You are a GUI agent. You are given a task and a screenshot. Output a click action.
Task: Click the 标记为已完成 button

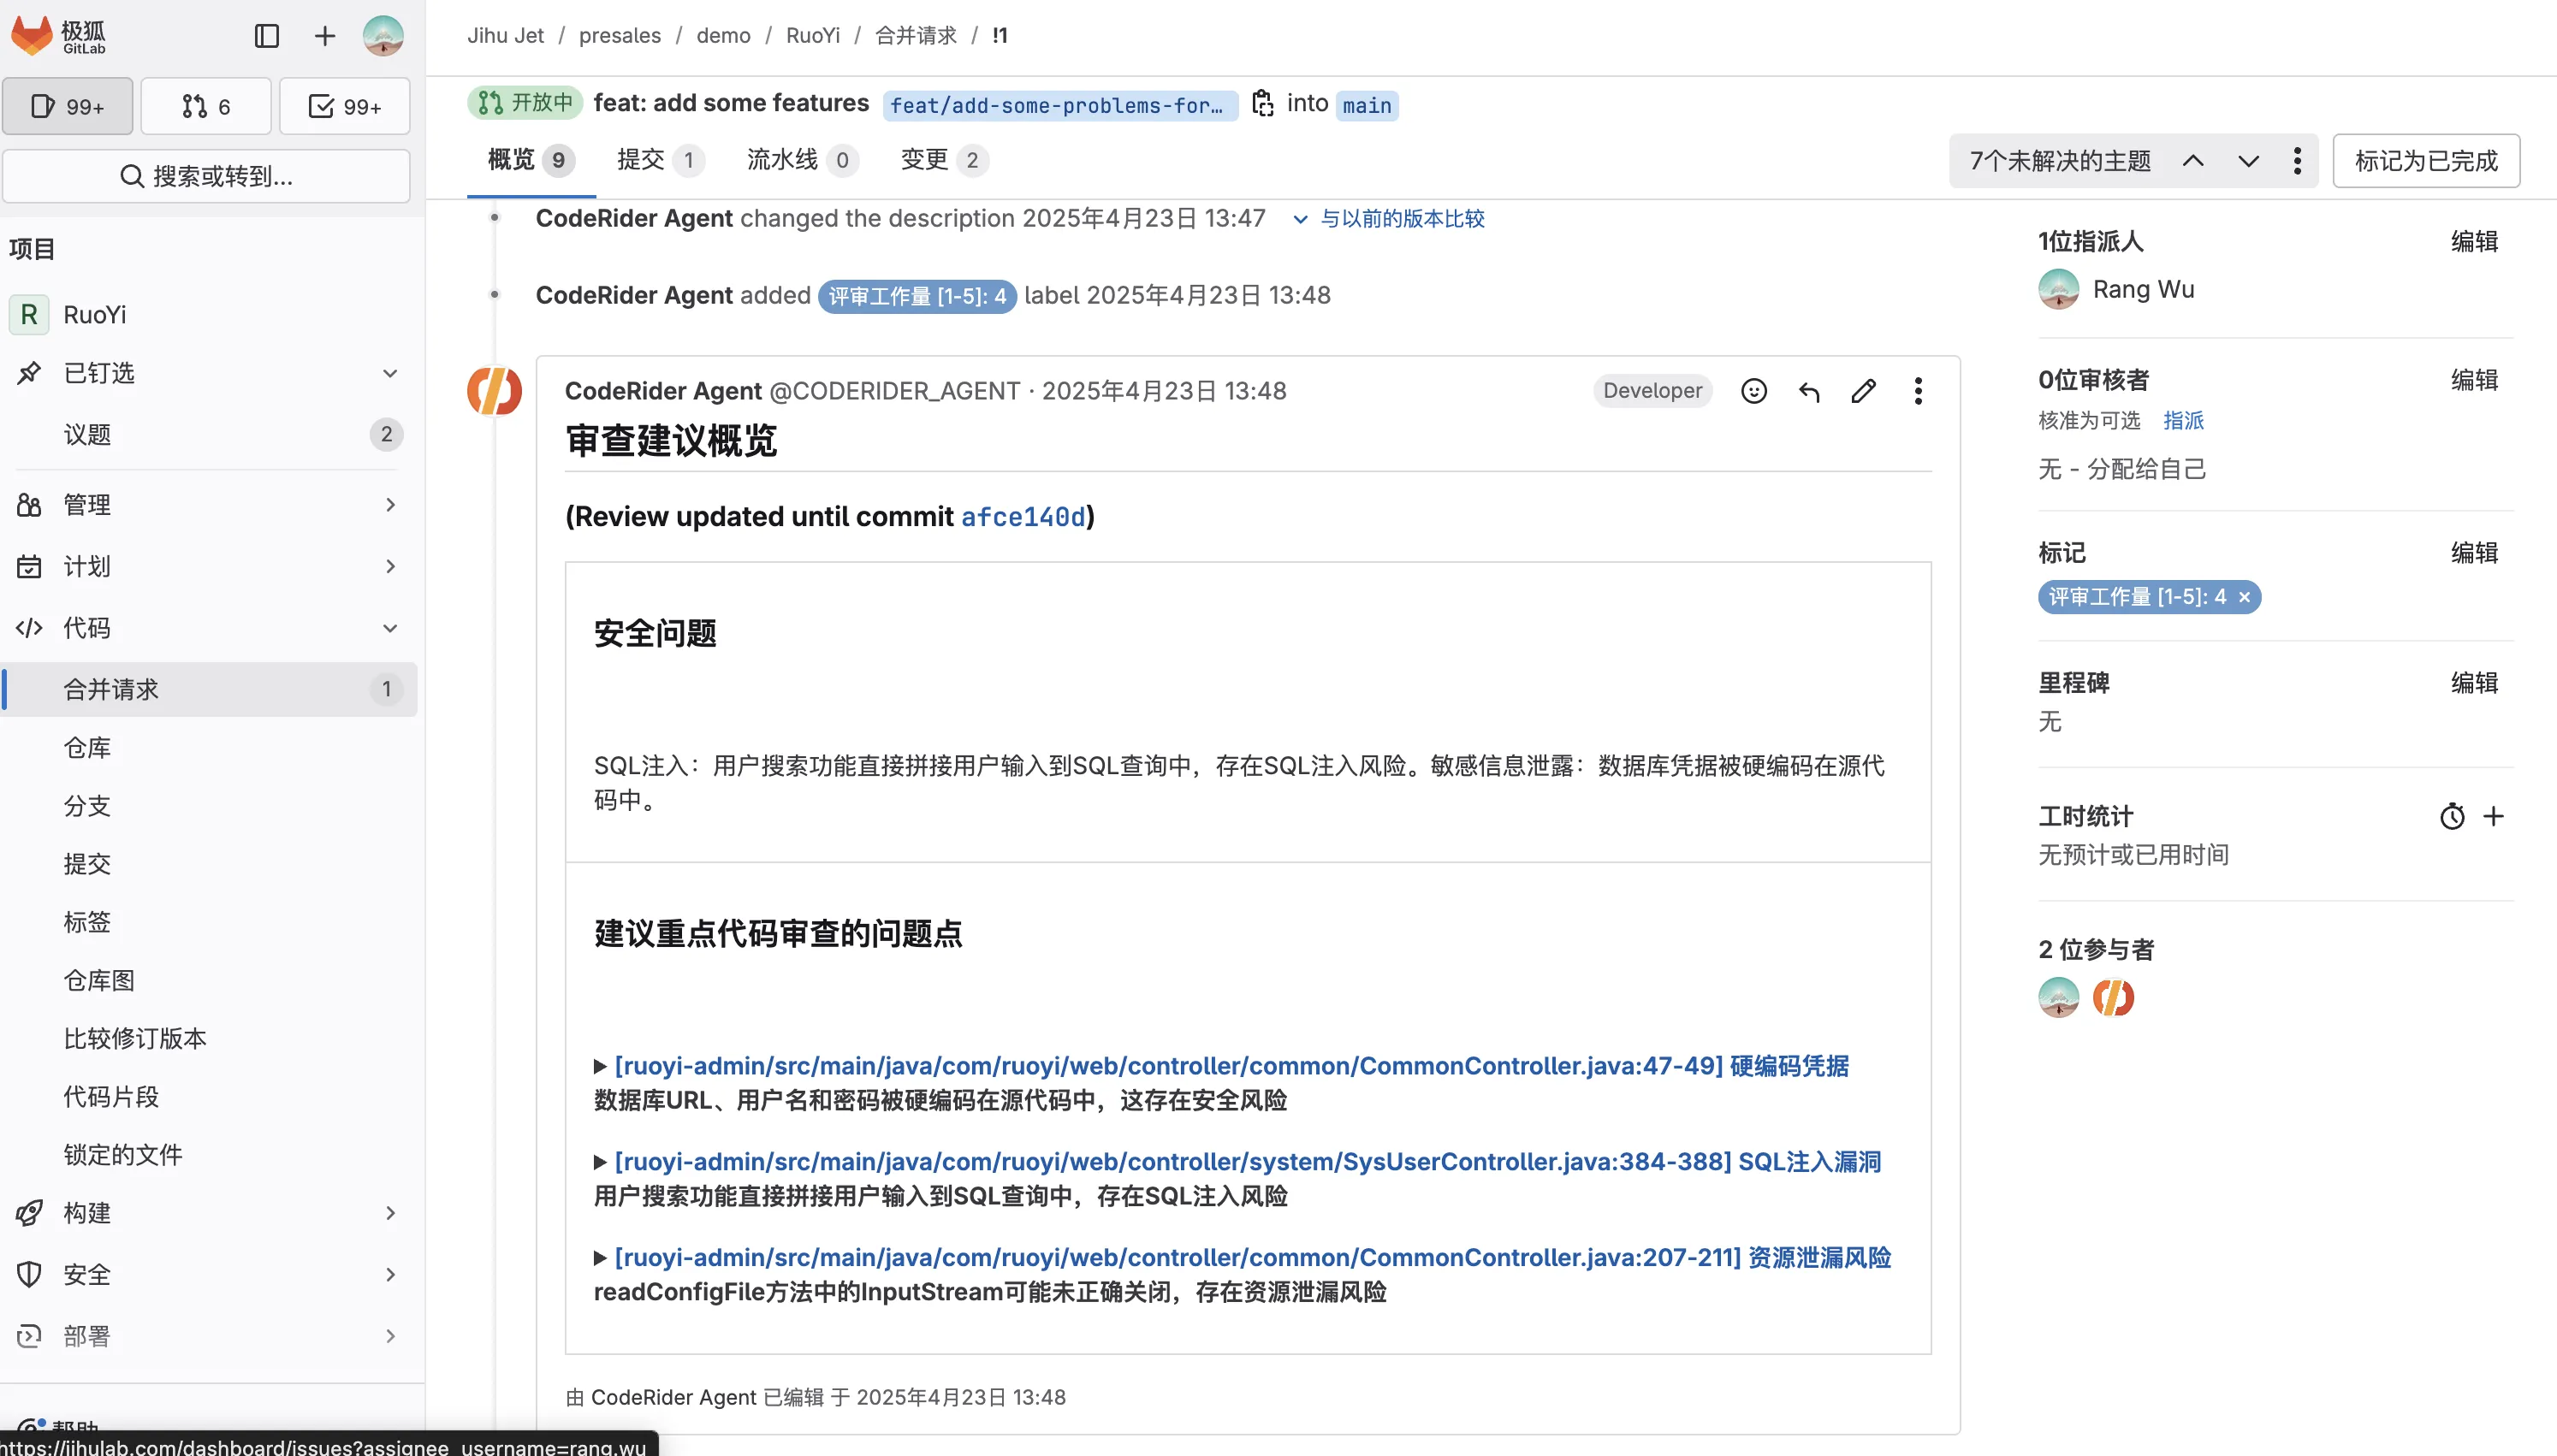coord(2425,161)
